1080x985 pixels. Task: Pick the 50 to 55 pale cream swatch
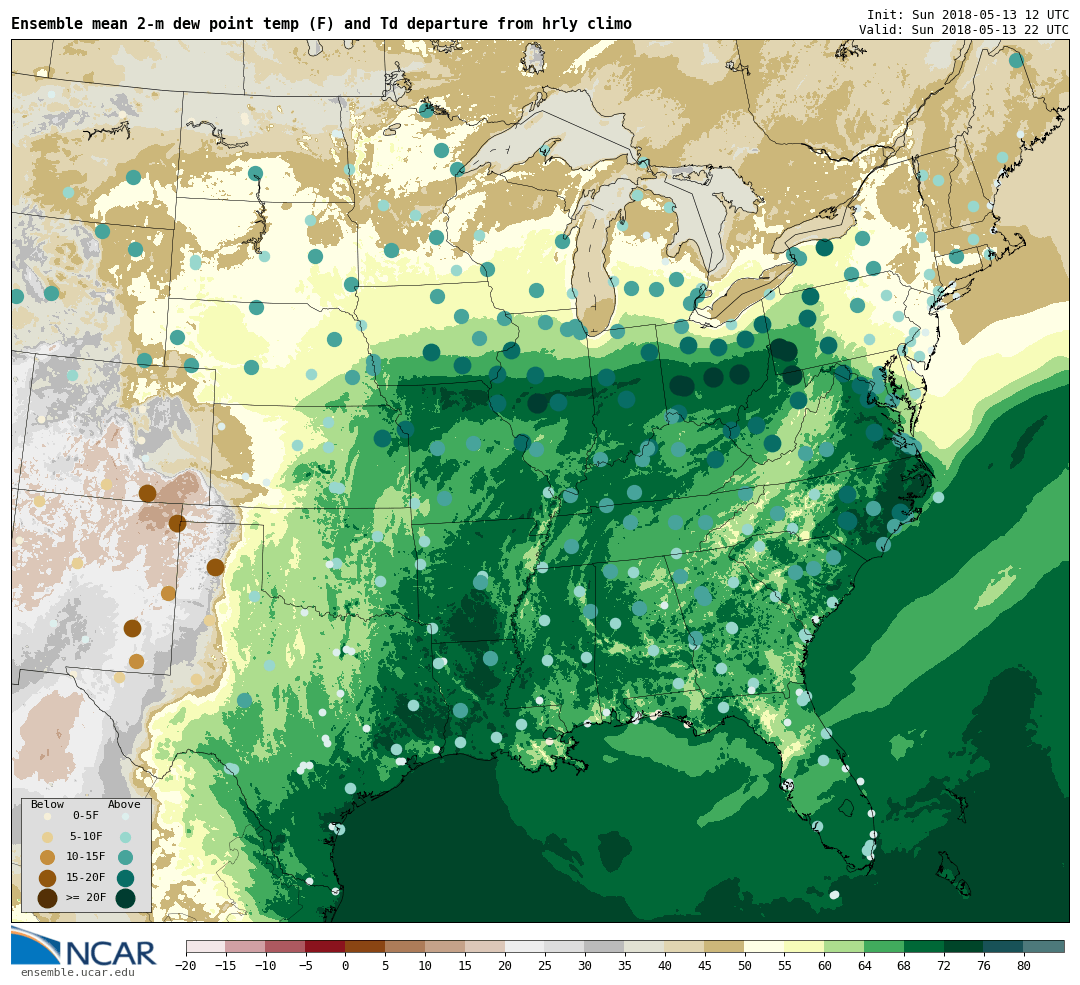765,946
